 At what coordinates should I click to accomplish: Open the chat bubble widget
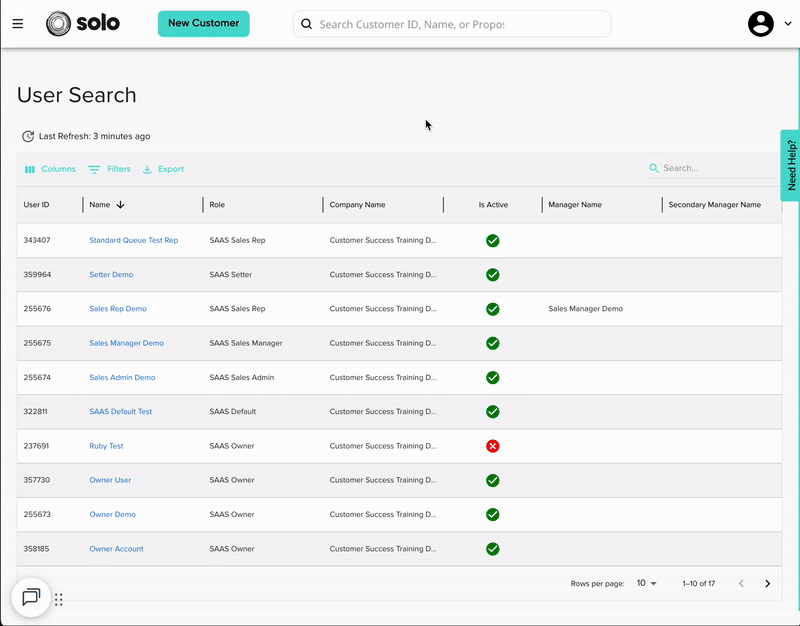tap(31, 597)
